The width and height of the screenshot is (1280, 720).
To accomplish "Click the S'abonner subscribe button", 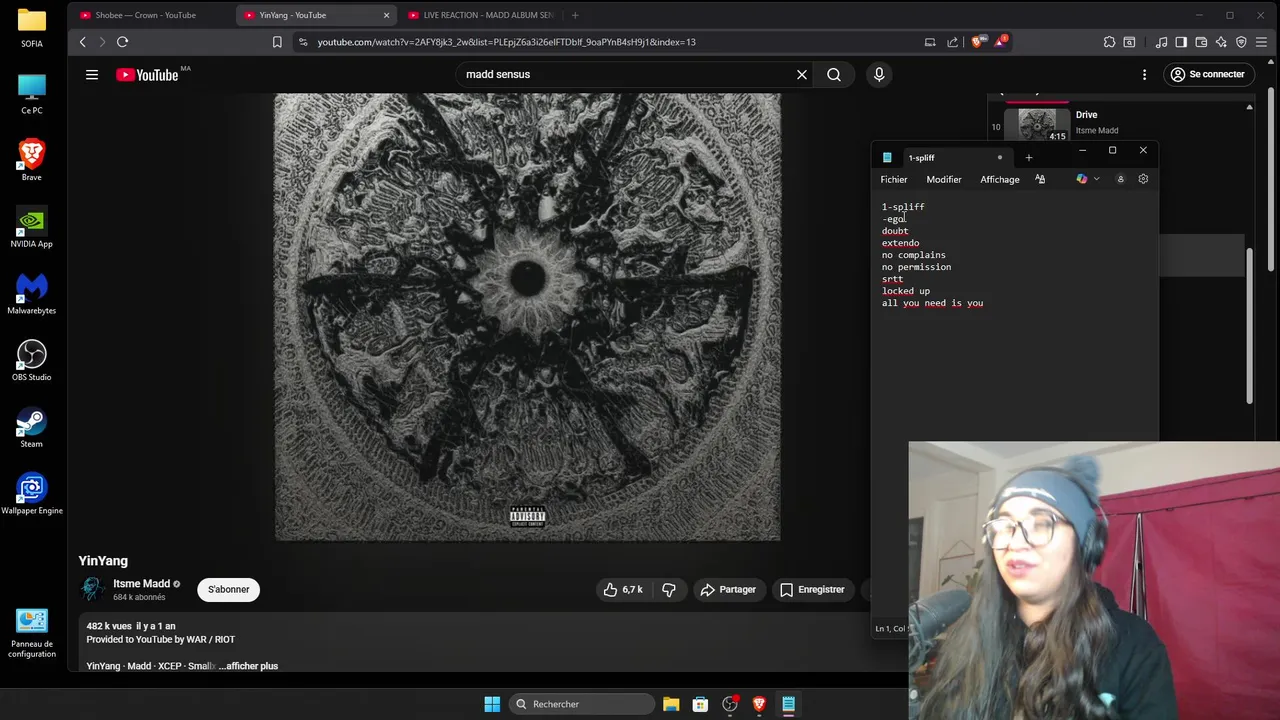I will tap(229, 590).
